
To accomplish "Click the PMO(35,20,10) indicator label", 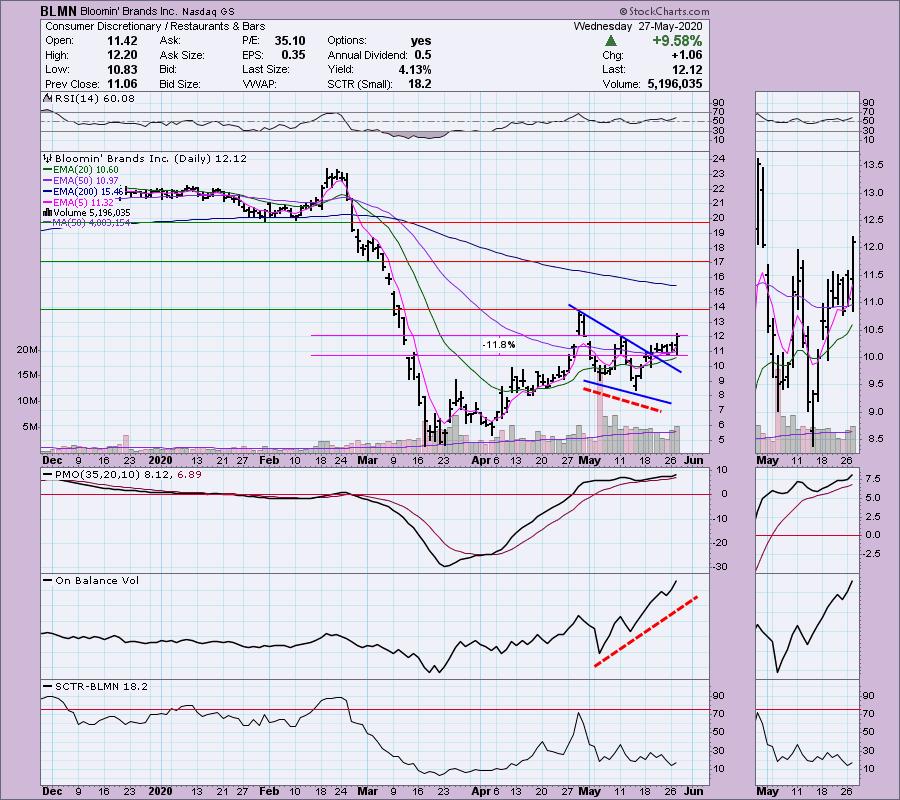I will click(x=122, y=475).
